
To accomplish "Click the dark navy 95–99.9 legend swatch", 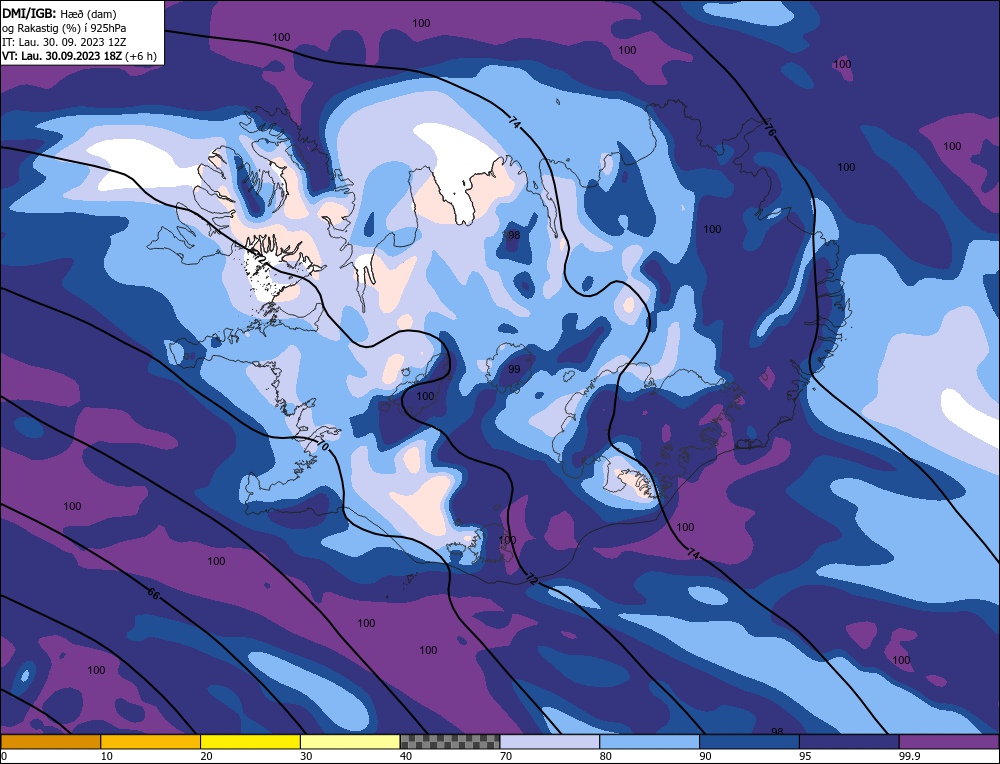I will point(849,742).
